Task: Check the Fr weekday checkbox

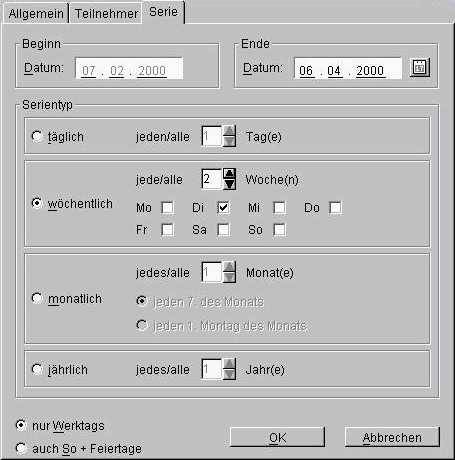Action: tap(167, 230)
